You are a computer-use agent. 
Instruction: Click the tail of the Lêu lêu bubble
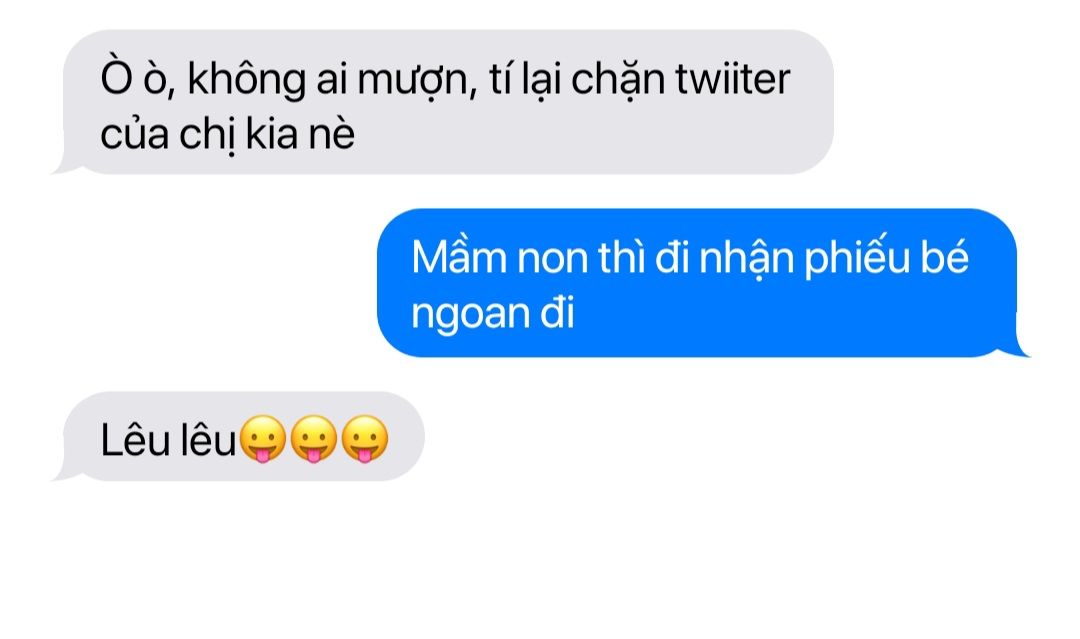[65, 470]
